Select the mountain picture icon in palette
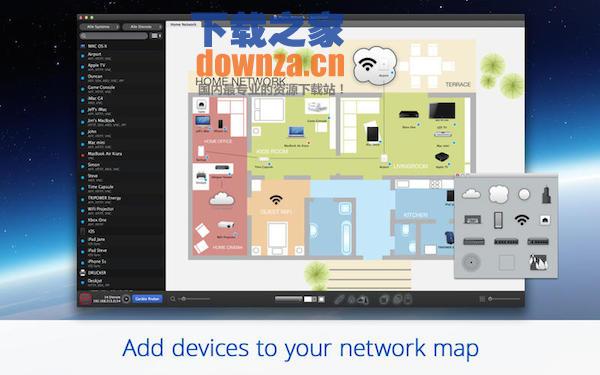This screenshot has height=375, width=600. [x=538, y=262]
